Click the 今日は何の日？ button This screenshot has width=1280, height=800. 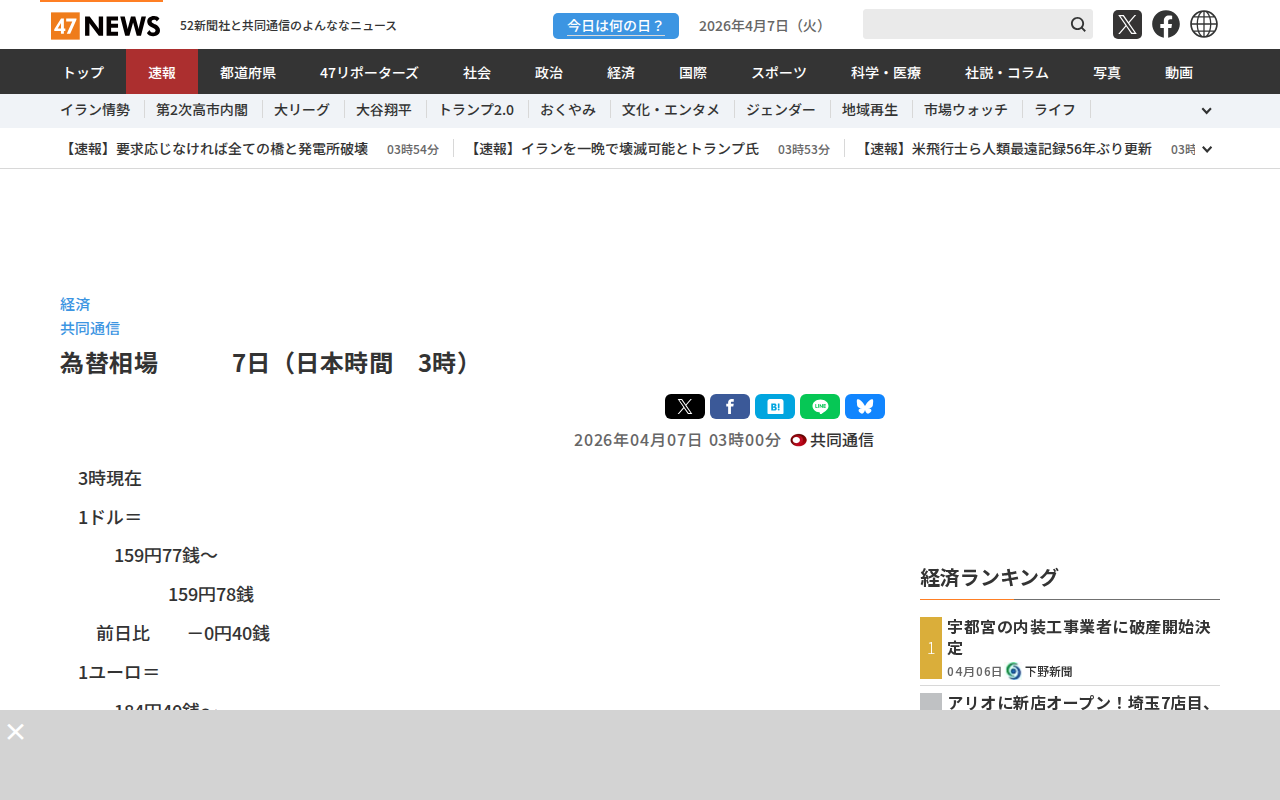615,26
